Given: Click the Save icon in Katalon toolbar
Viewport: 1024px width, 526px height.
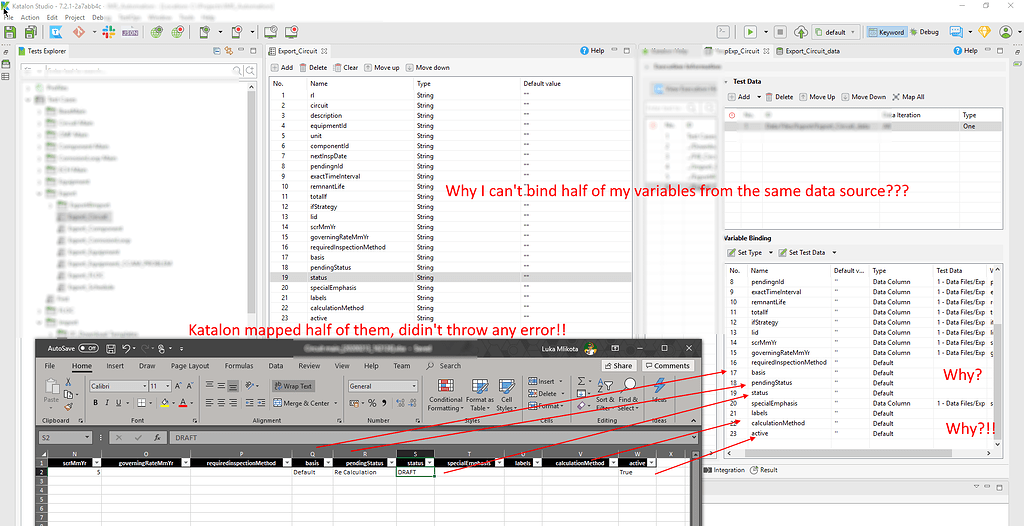Looking at the screenshot, I should click(10, 32).
